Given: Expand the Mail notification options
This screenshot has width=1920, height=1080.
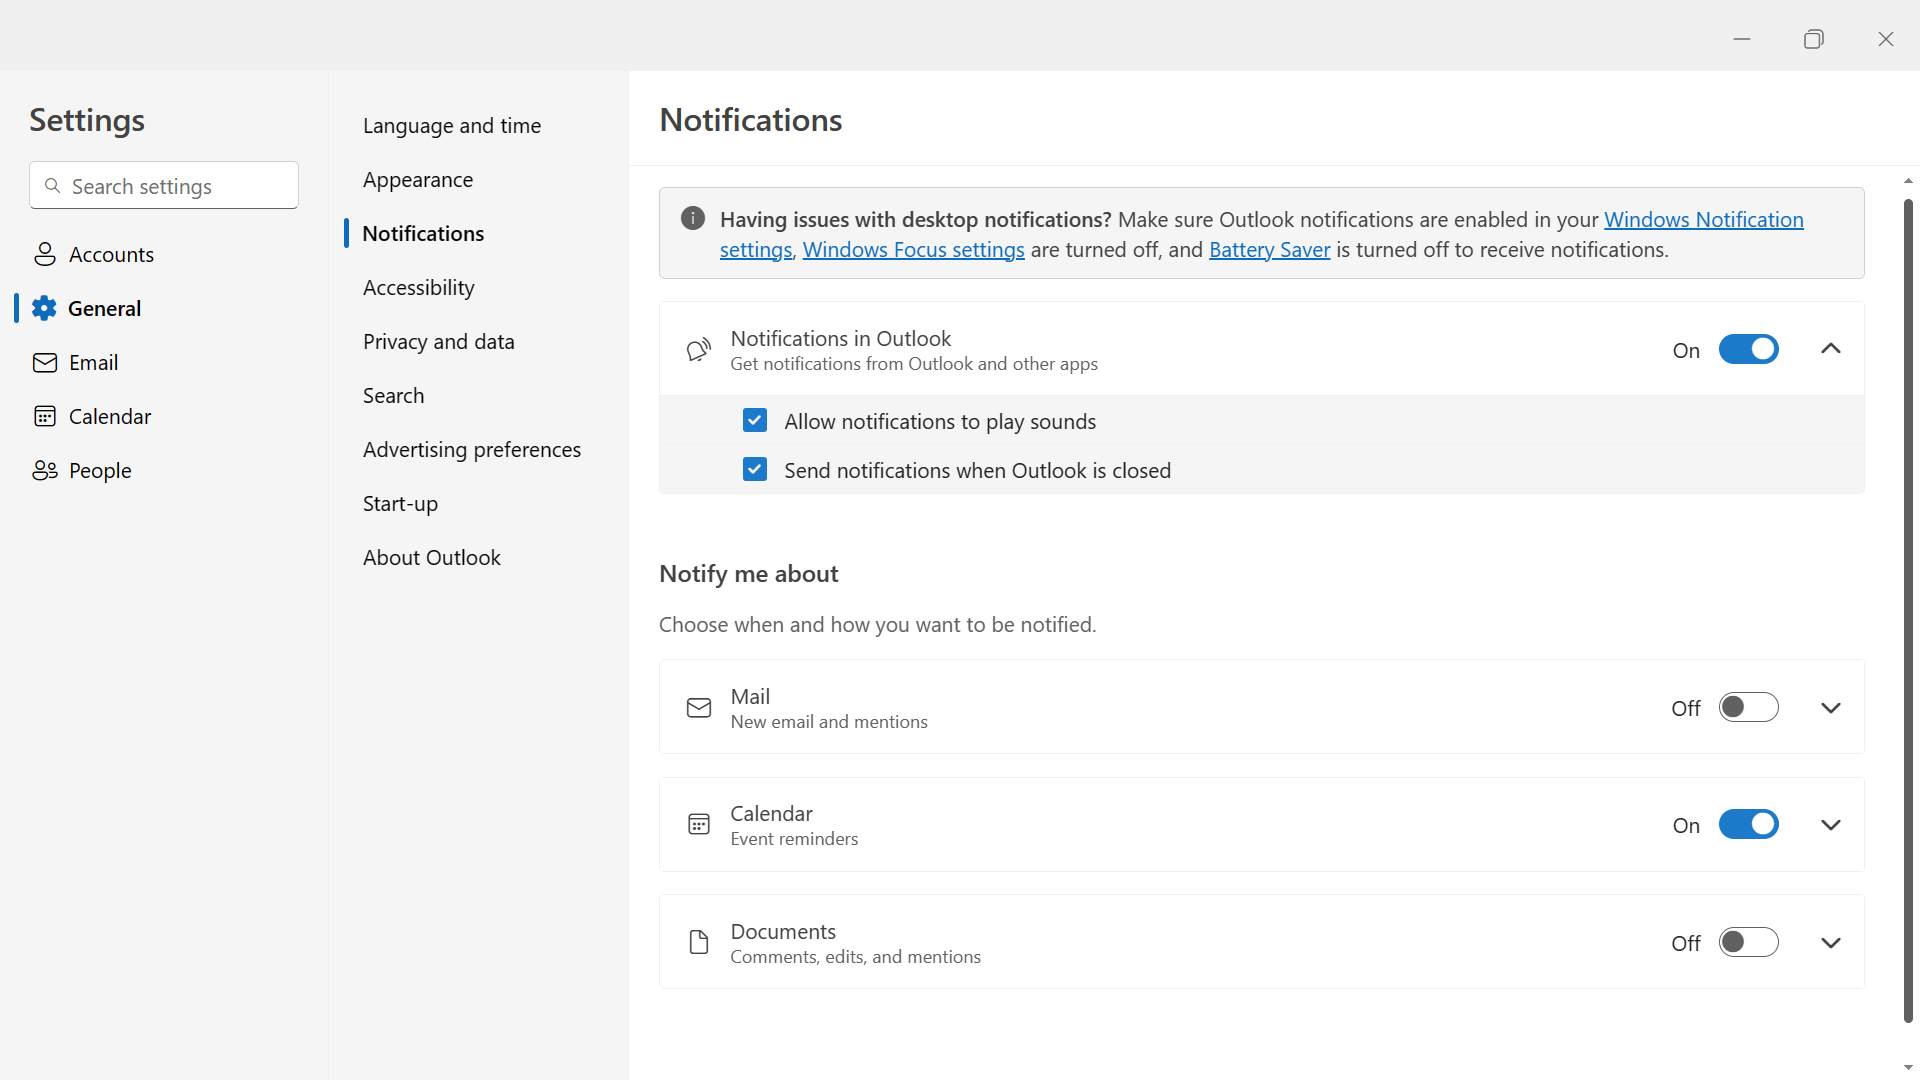Looking at the screenshot, I should [1831, 708].
